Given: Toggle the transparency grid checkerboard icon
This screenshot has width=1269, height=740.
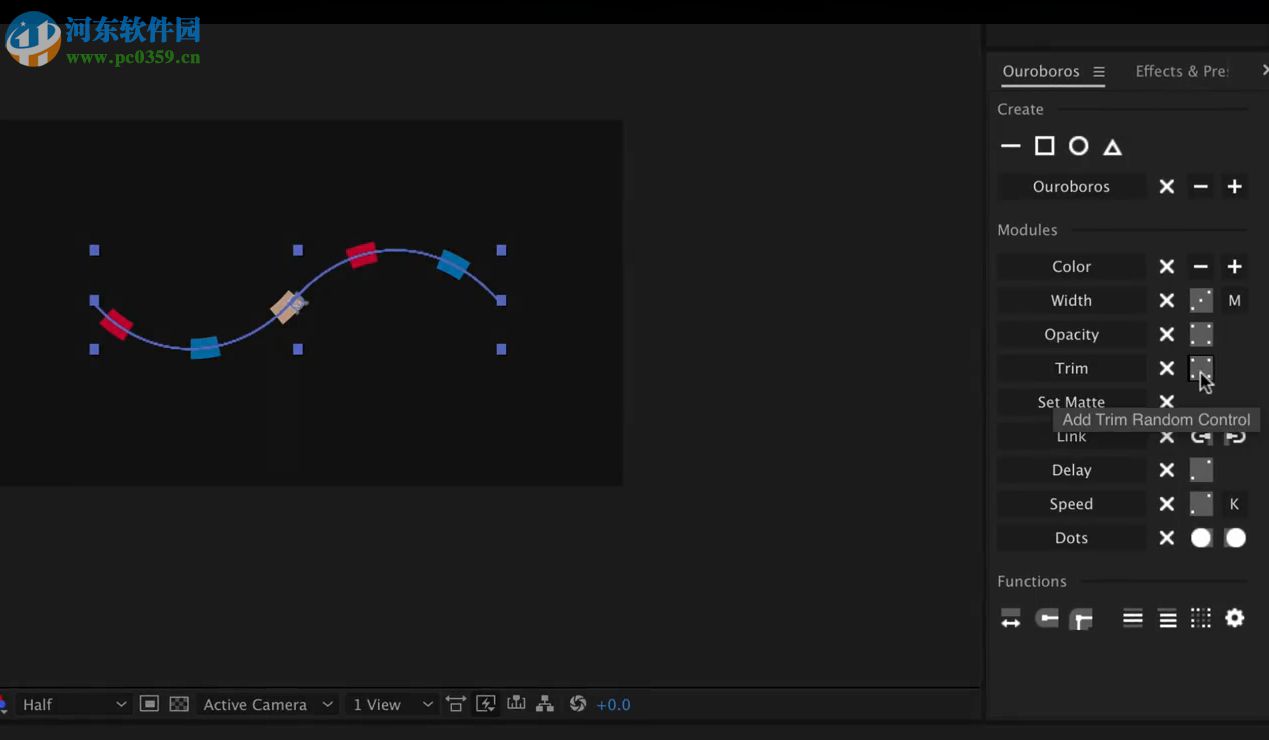Looking at the screenshot, I should (x=179, y=704).
